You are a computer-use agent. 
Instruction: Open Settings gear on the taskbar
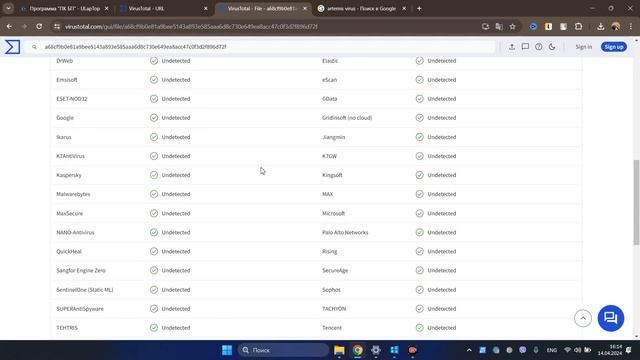point(376,350)
